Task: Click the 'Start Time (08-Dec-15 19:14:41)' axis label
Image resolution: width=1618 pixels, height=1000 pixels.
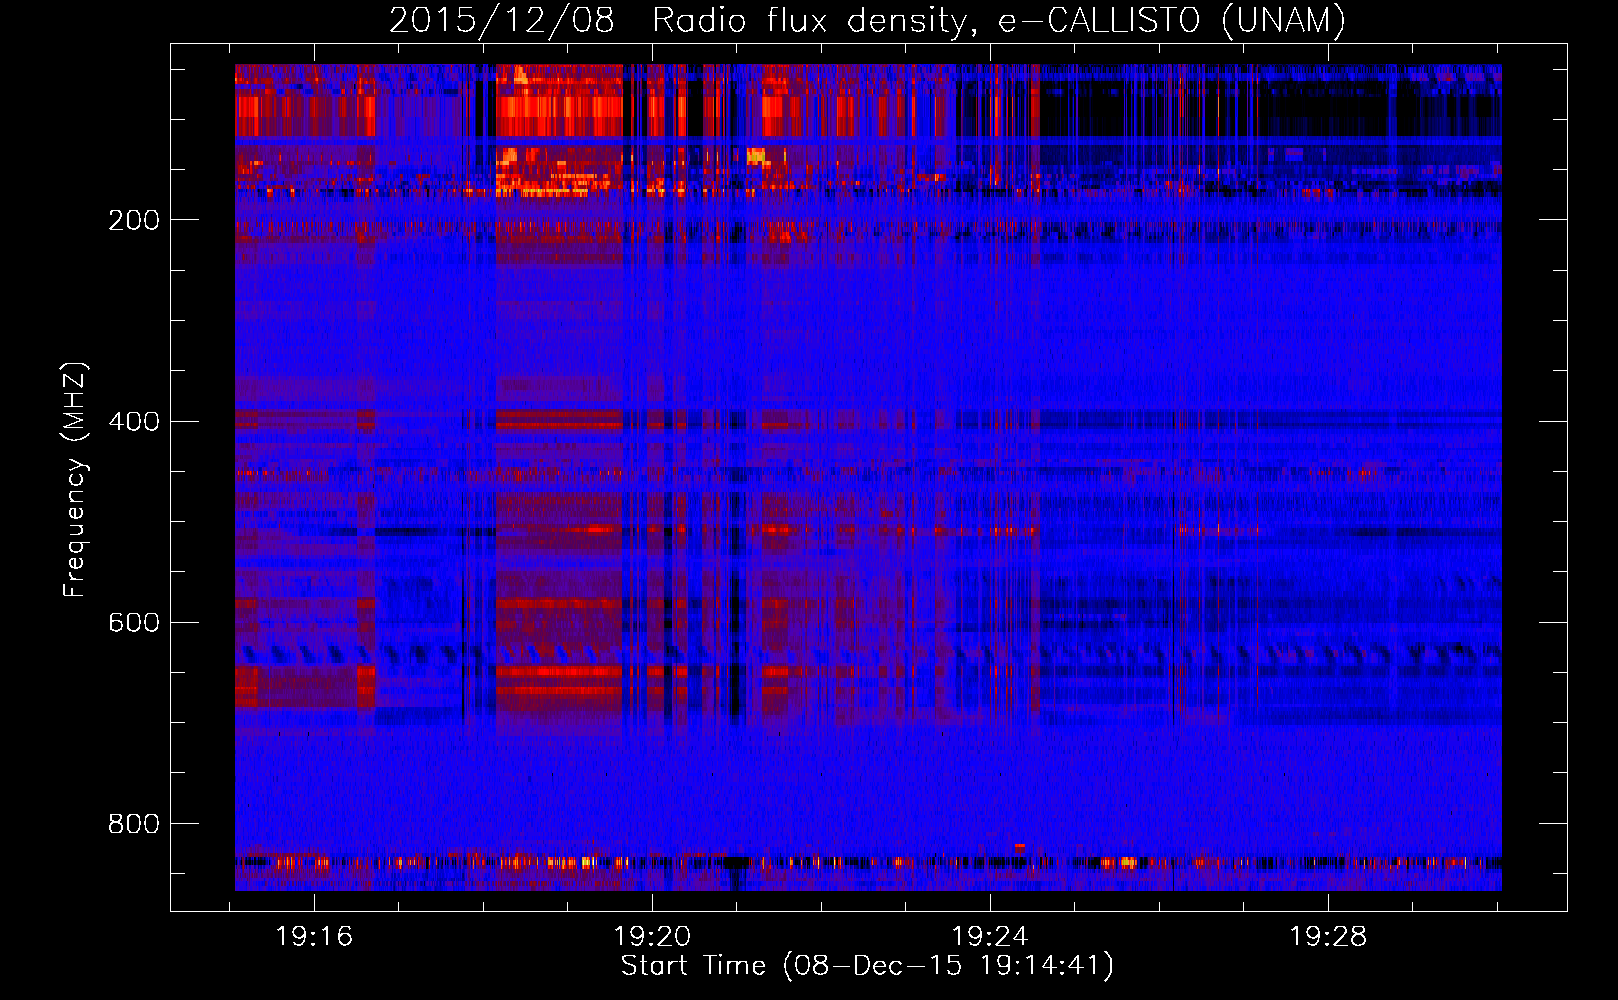Action: pyautogui.click(x=867, y=966)
